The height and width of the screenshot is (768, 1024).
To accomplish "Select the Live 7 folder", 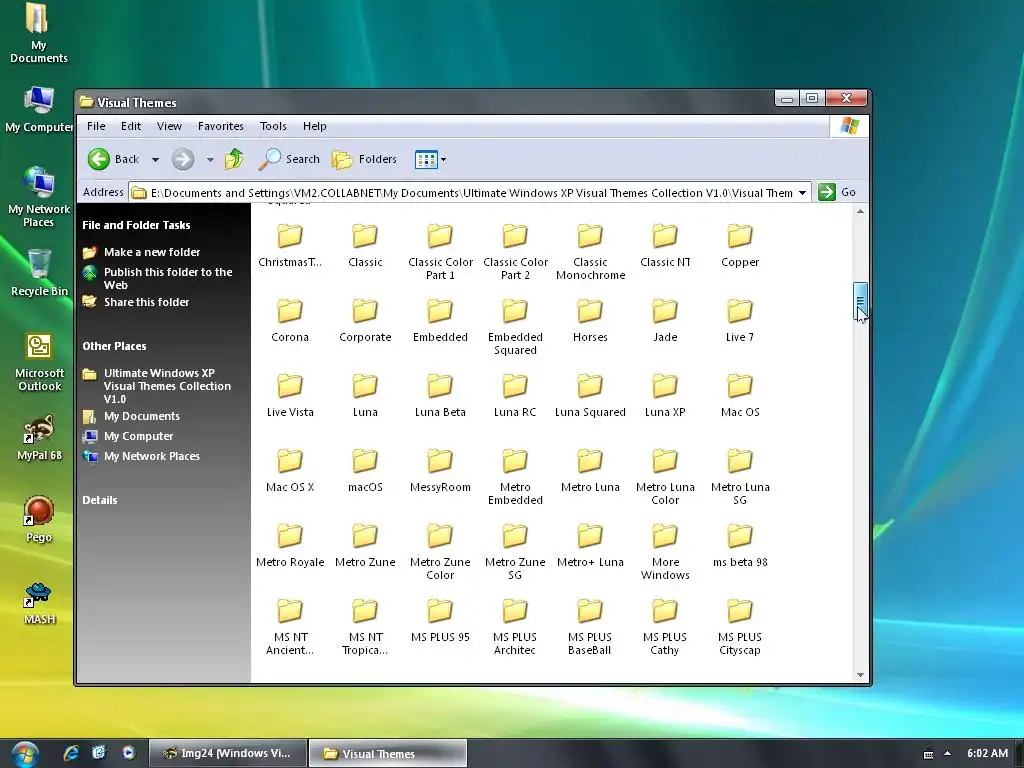I will click(x=740, y=321).
